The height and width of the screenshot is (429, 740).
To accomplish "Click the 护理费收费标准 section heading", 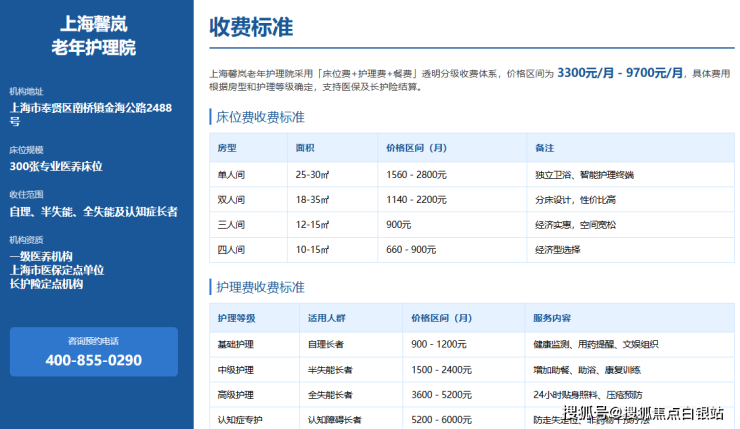I will tap(260, 287).
